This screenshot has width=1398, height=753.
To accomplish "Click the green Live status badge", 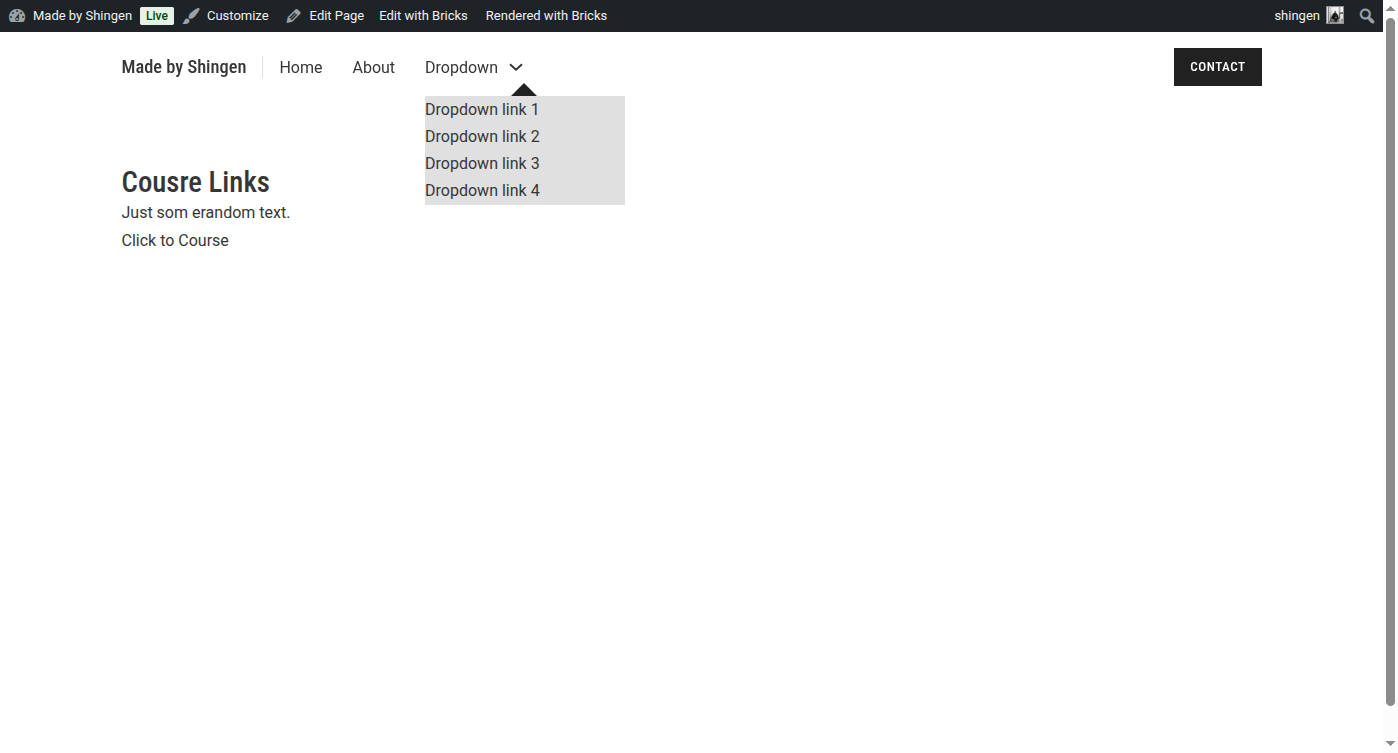I will click(156, 16).
